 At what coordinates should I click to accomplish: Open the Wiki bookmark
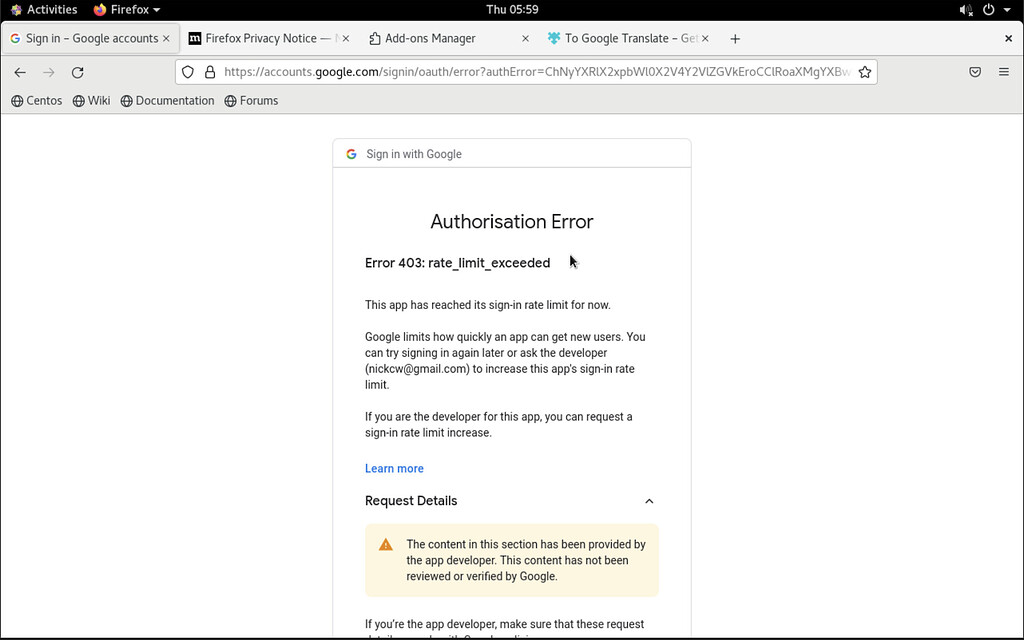pyautogui.click(x=91, y=100)
